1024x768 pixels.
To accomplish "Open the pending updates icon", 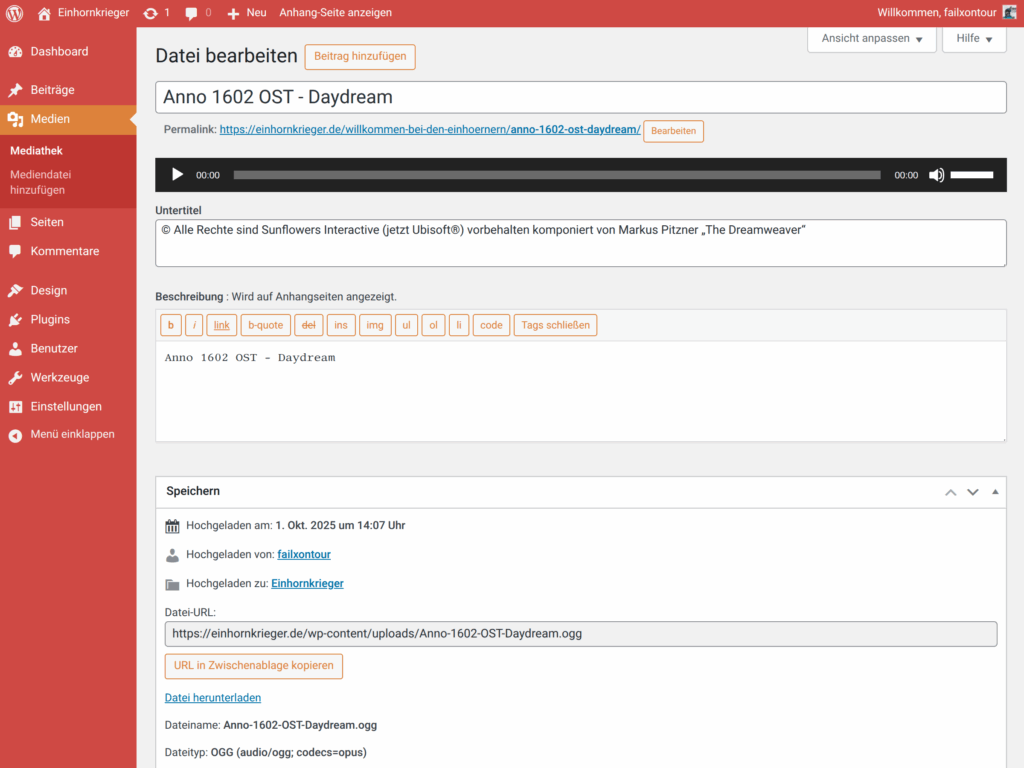I will (157, 13).
